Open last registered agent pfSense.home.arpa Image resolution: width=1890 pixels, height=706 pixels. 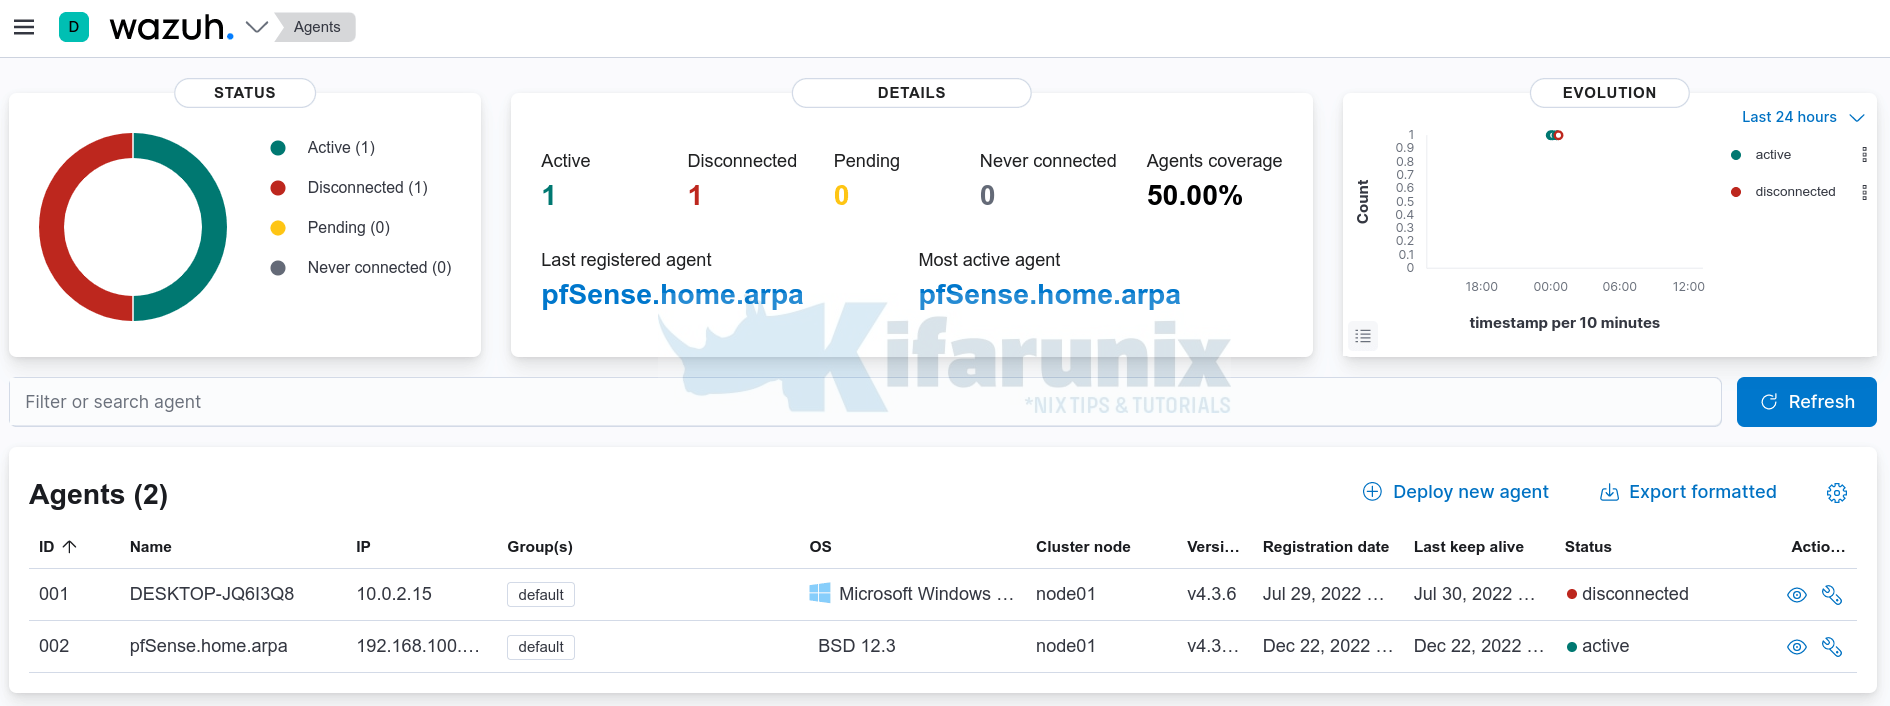(672, 294)
